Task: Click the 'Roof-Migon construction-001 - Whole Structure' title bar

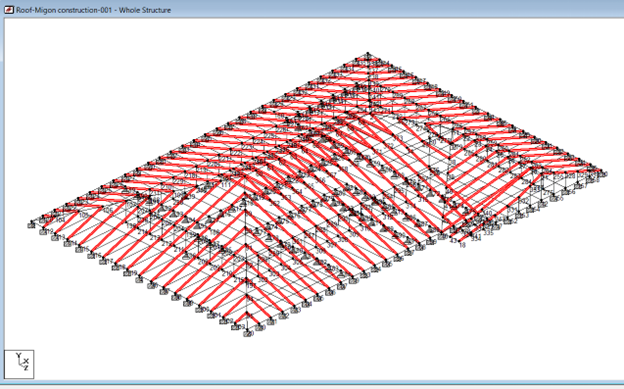Action: click(x=94, y=10)
